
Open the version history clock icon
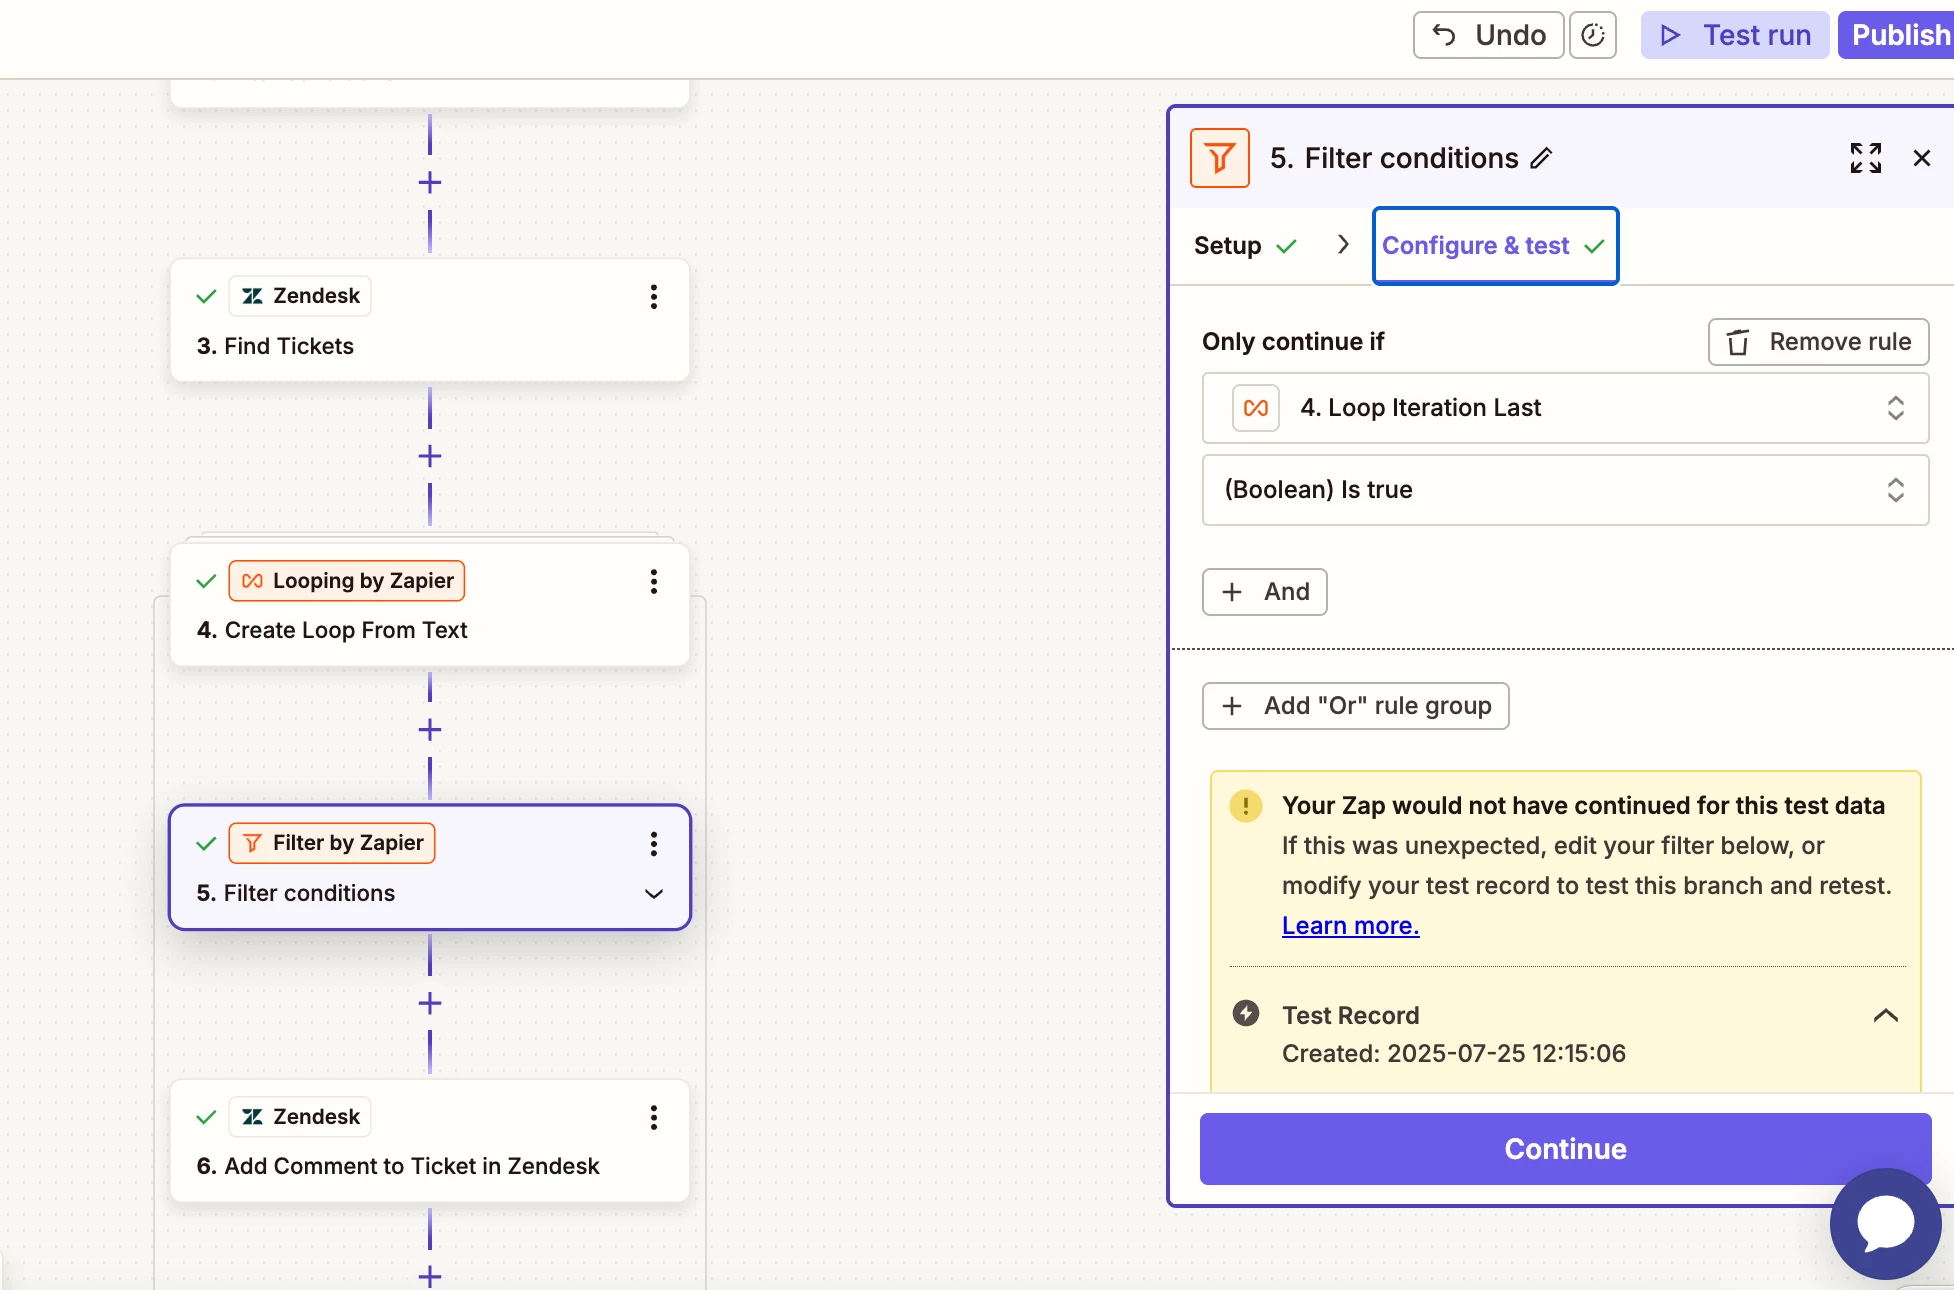click(1592, 35)
